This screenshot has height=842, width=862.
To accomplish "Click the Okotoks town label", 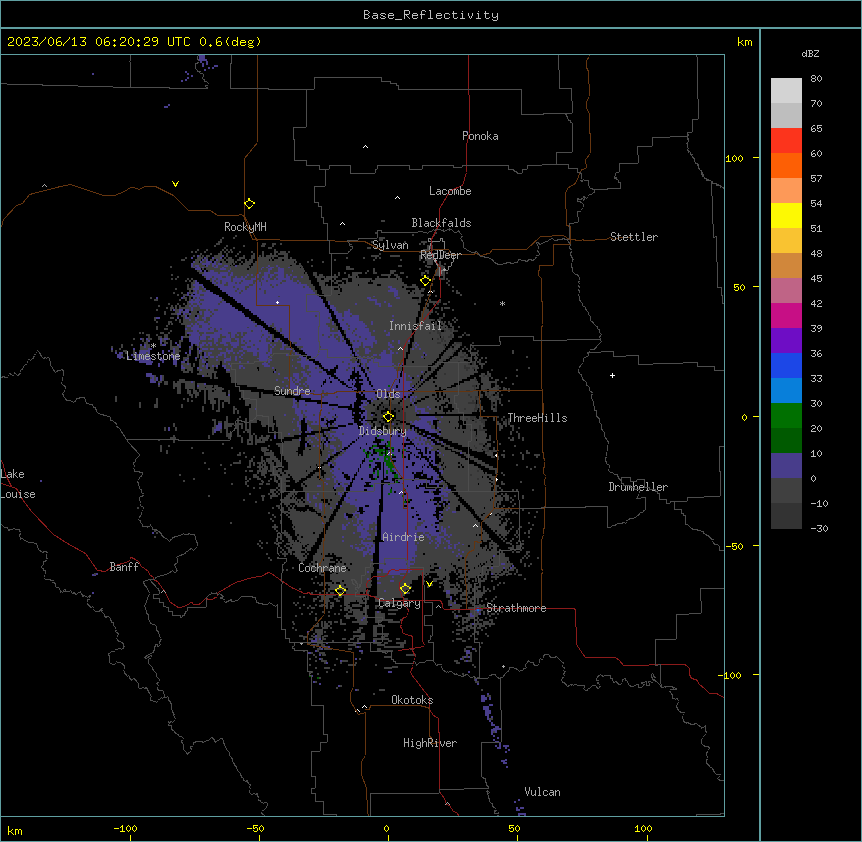I will pyautogui.click(x=412, y=700).
